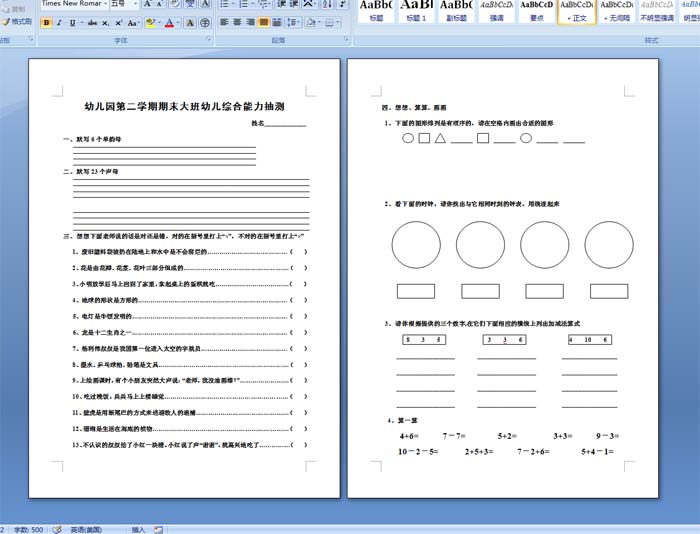Open line spacing dropdown
Screen dimensions: 700x534
pyautogui.click(x=293, y=22)
